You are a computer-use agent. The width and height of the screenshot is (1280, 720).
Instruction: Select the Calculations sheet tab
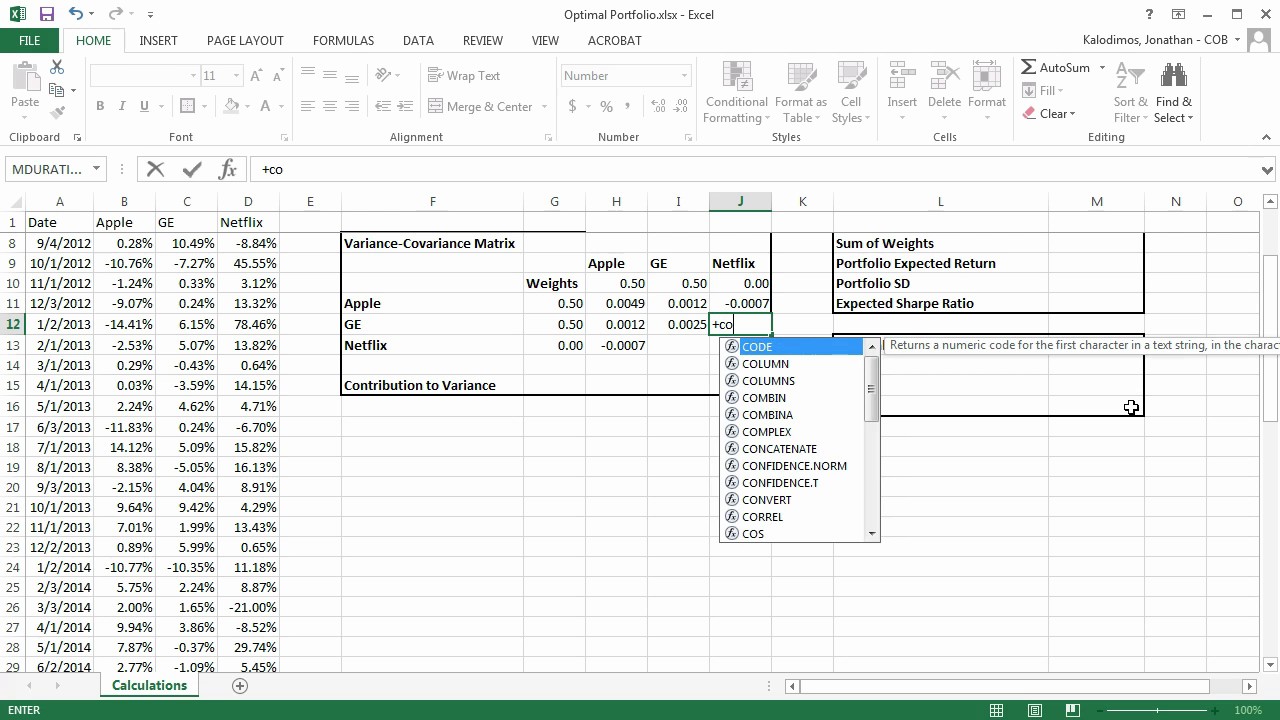tap(149, 685)
